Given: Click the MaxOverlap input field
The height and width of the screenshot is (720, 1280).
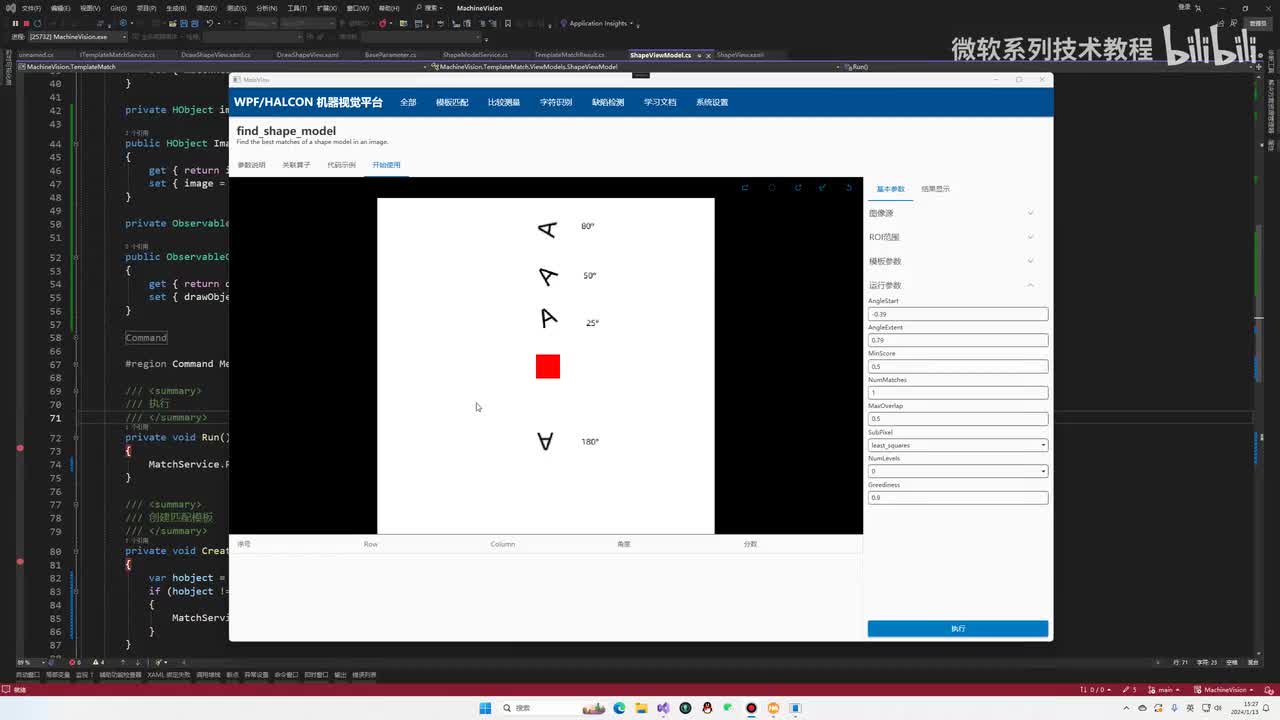Looking at the screenshot, I should (958, 419).
